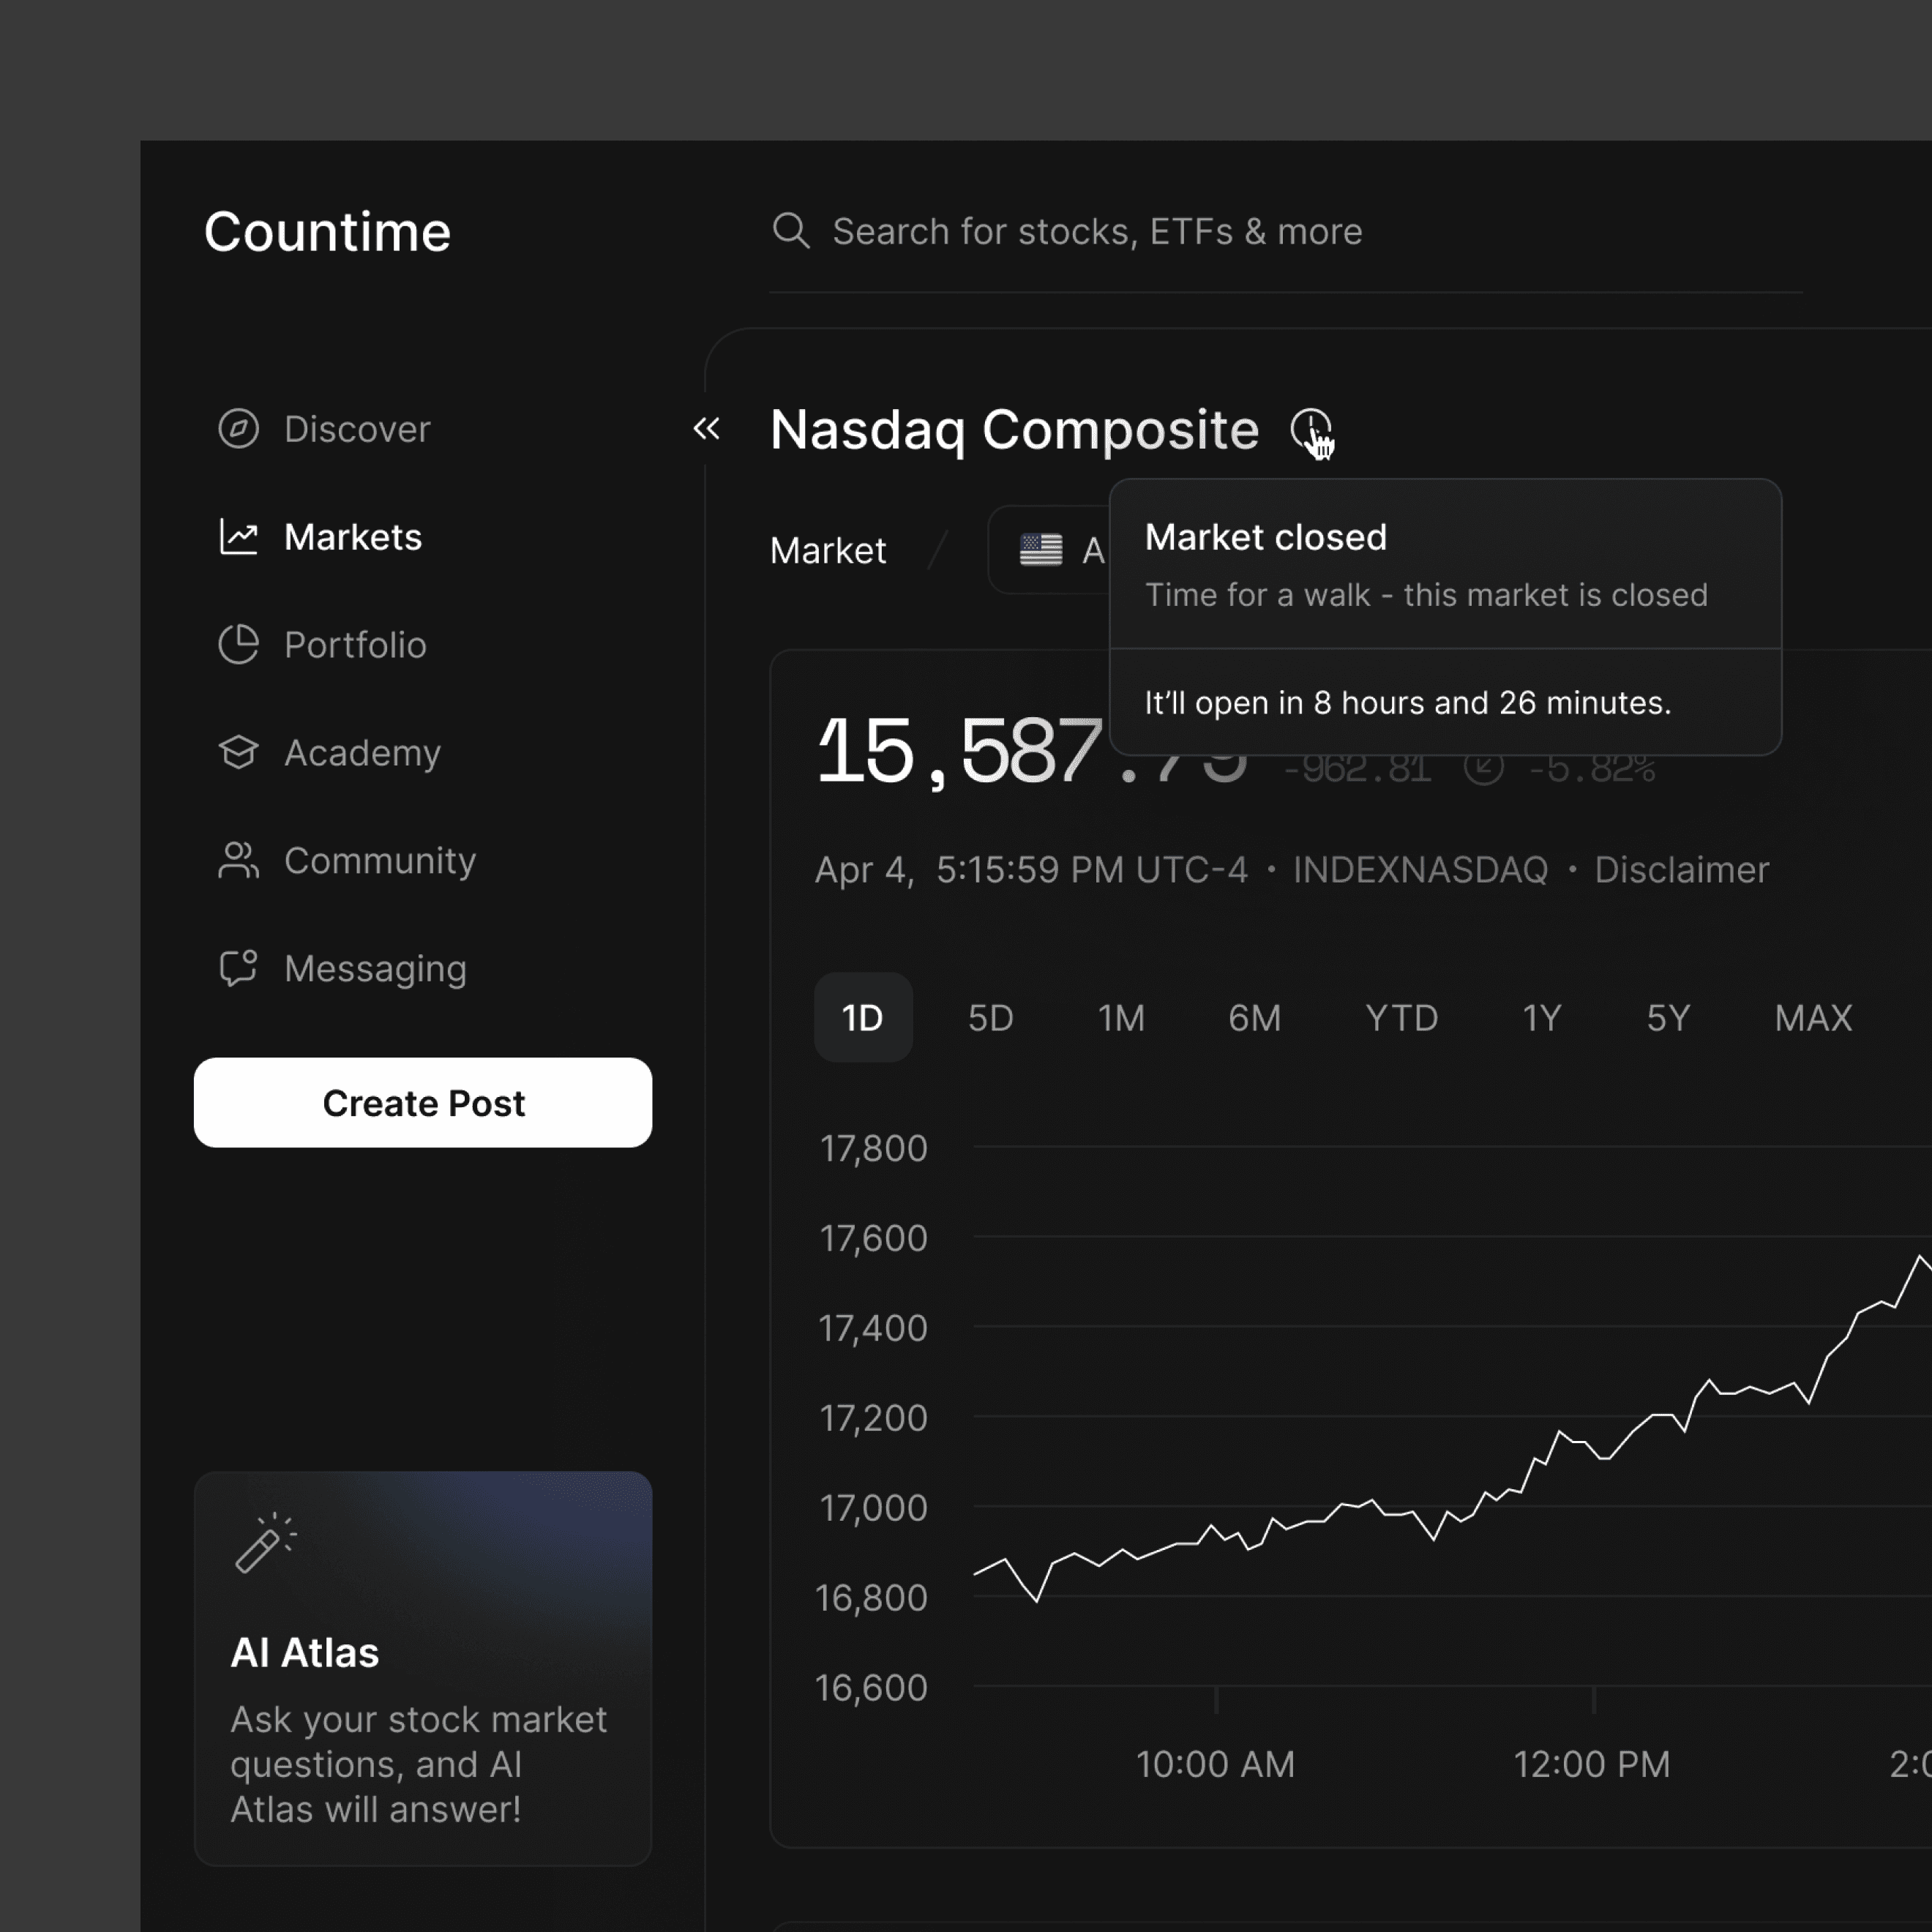Click the Markets chart icon
The height and width of the screenshot is (1932, 1932).
click(238, 537)
